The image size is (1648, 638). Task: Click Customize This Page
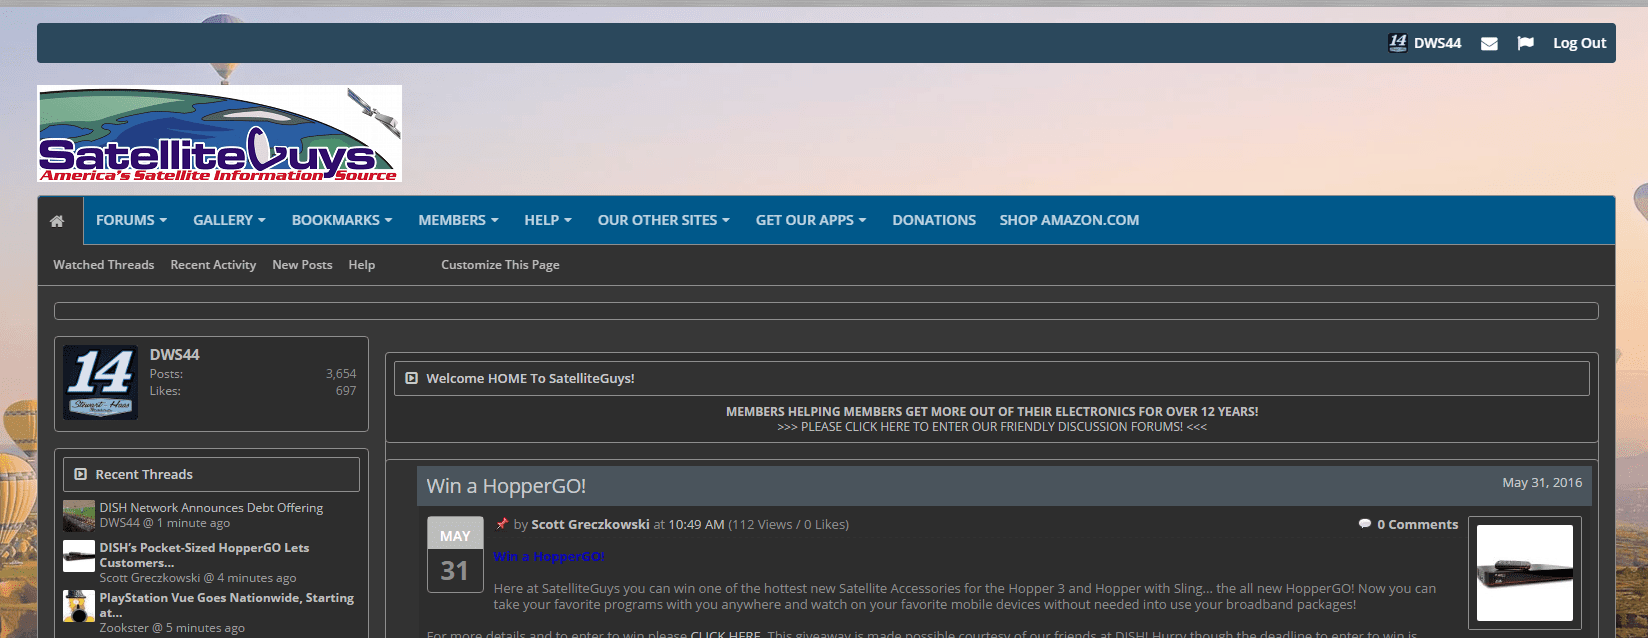(500, 265)
